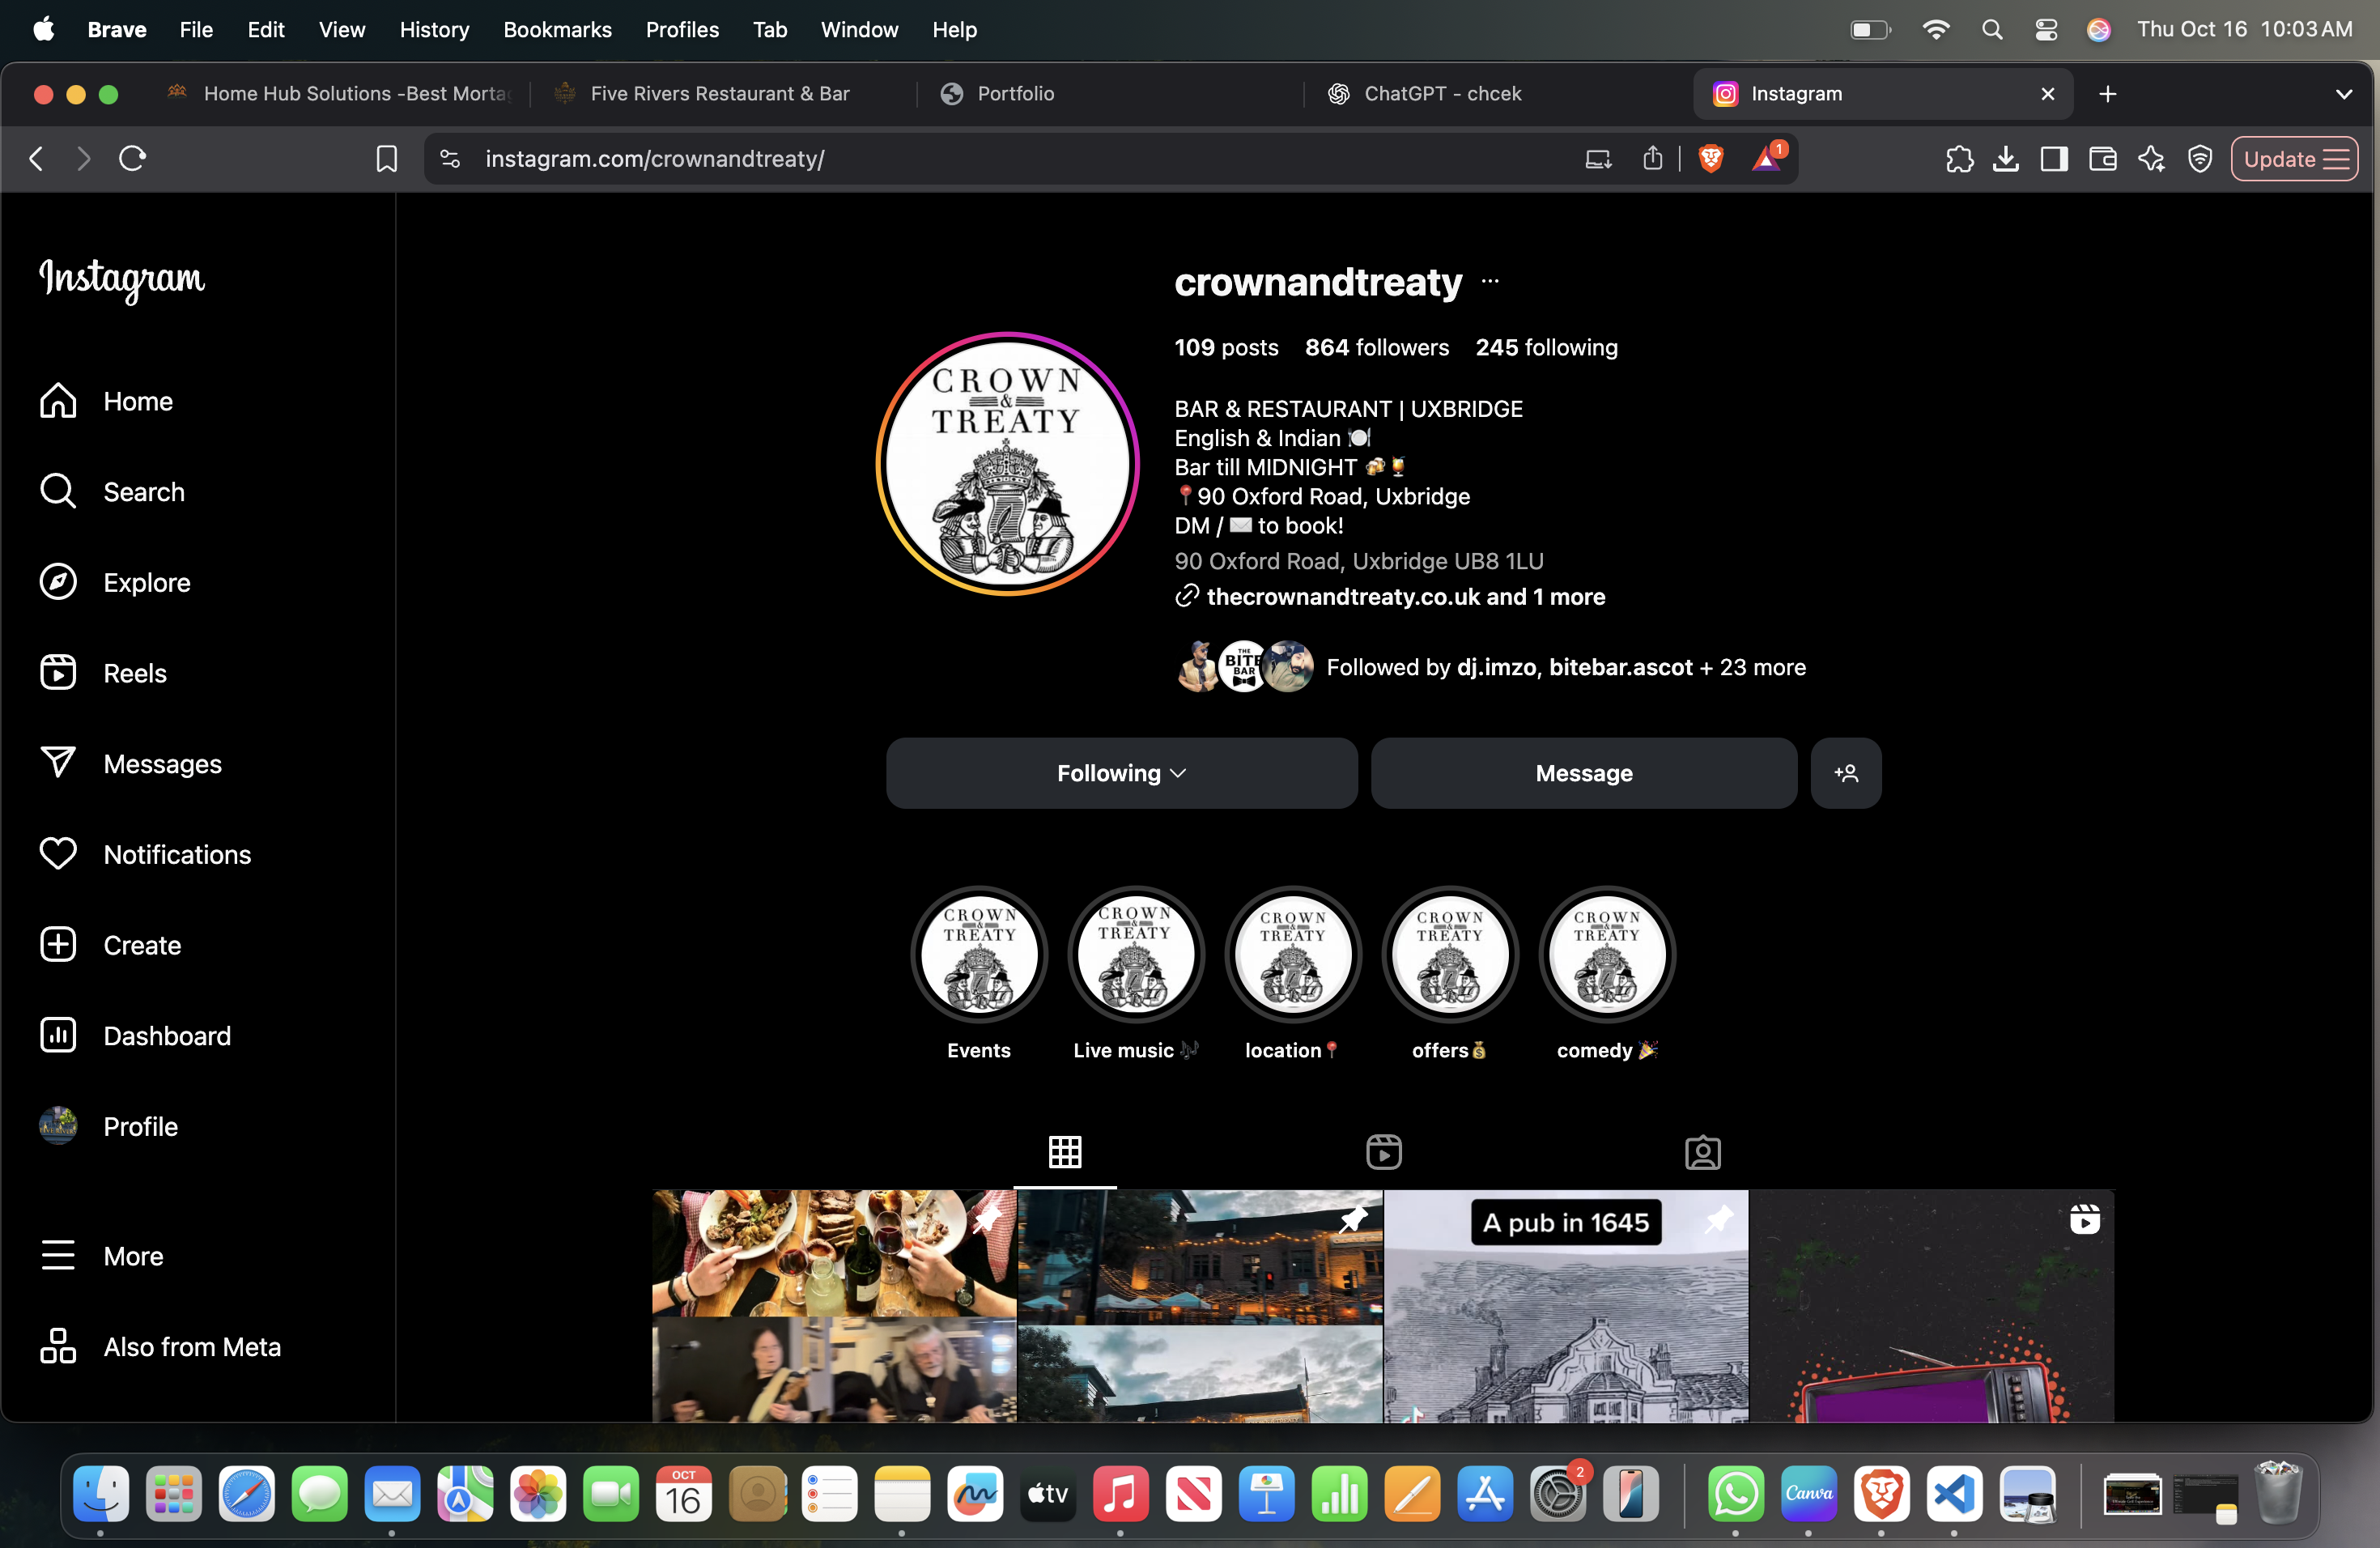Switch to the profile Reels tab

point(1383,1152)
